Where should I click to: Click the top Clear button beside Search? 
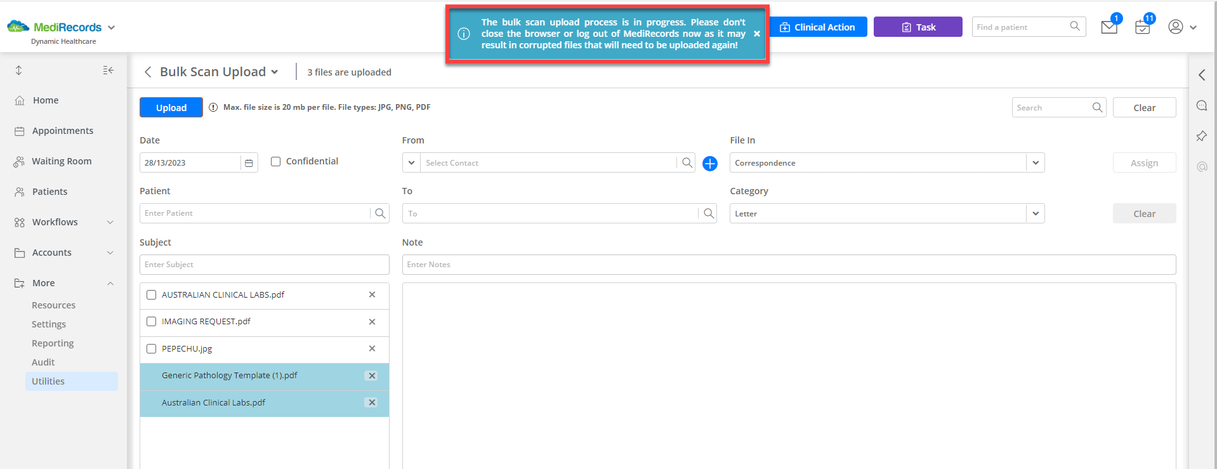coord(1144,107)
